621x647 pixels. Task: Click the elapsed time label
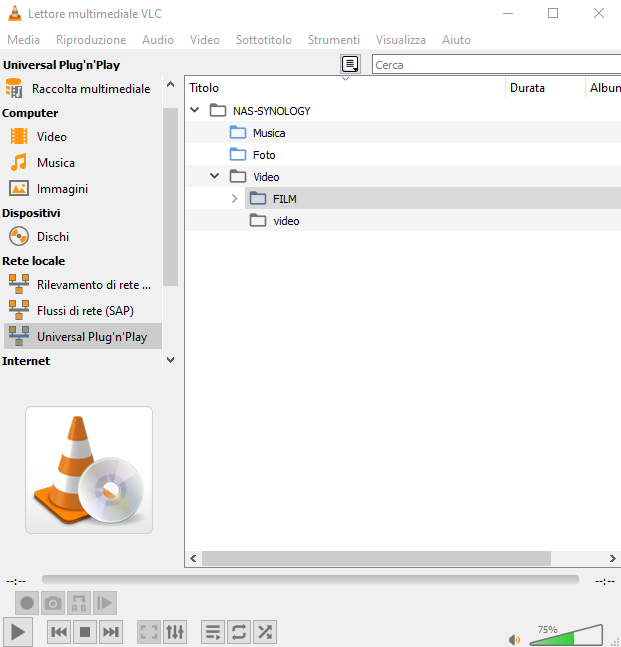click(x=16, y=581)
